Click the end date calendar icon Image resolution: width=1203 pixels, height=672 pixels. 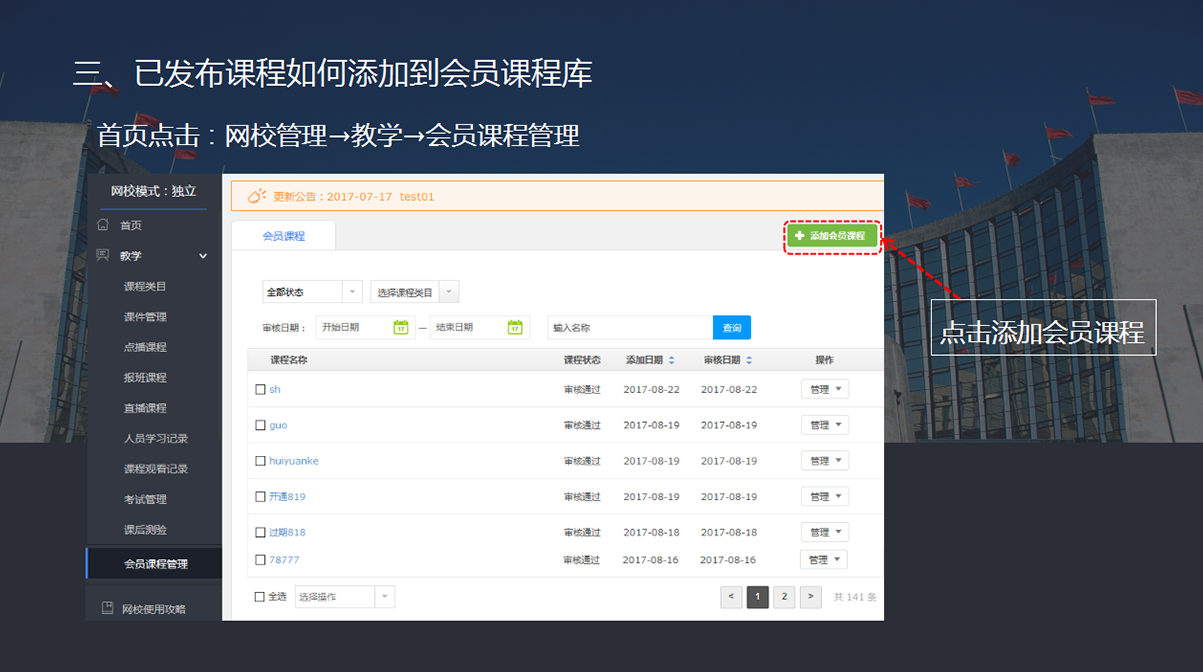tap(514, 327)
